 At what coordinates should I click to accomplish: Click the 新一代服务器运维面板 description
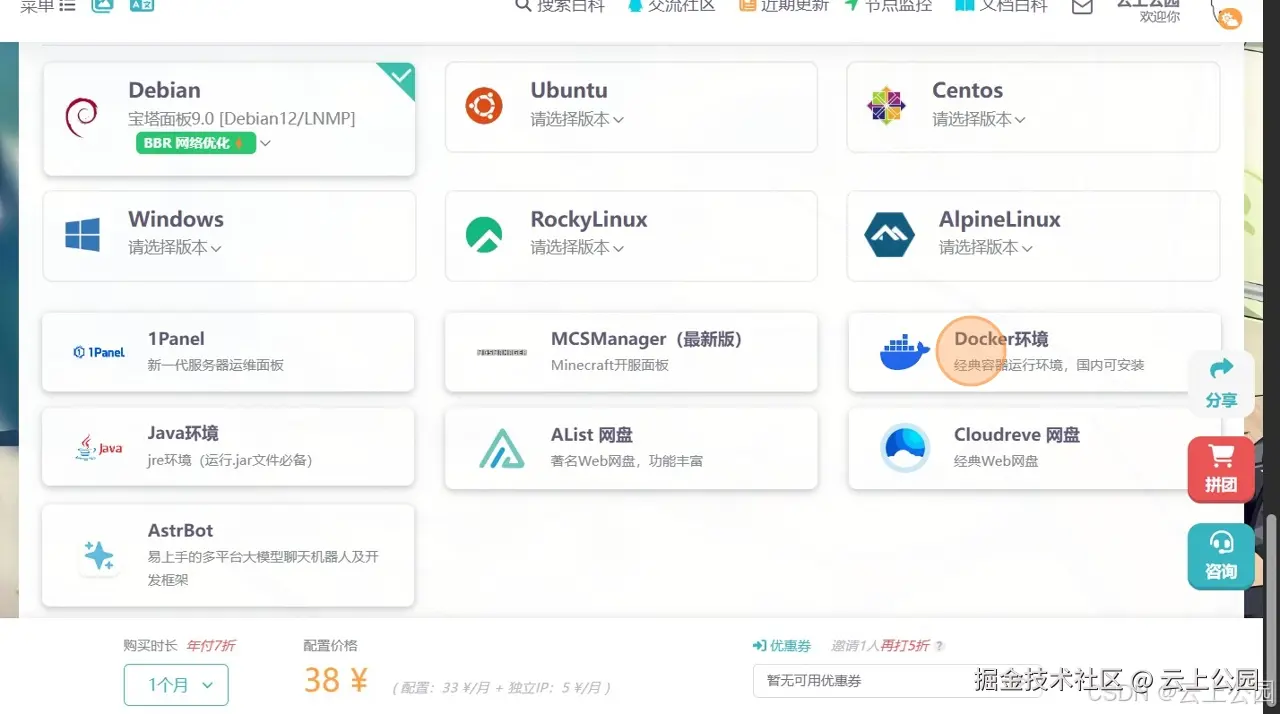[x=216, y=365]
